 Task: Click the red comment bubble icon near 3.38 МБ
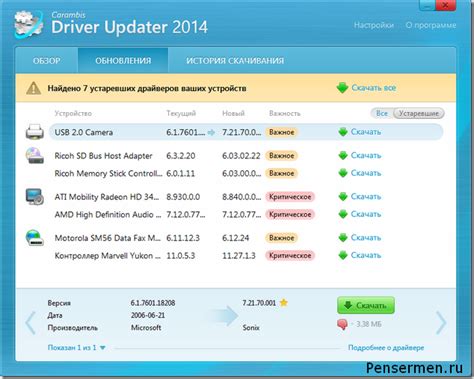[x=342, y=324]
